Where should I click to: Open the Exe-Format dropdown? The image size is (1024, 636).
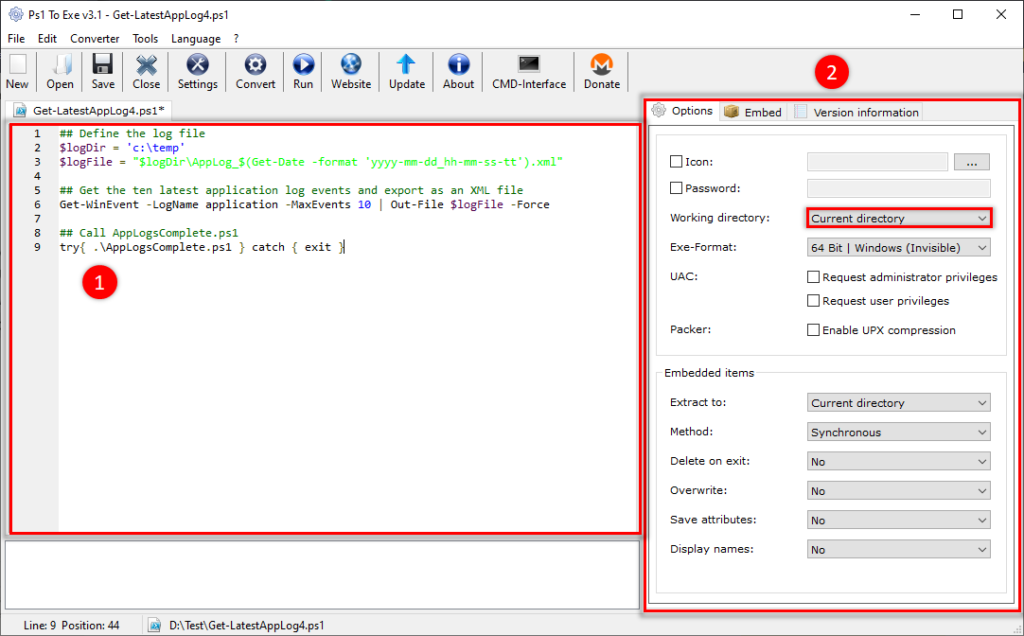(899, 247)
